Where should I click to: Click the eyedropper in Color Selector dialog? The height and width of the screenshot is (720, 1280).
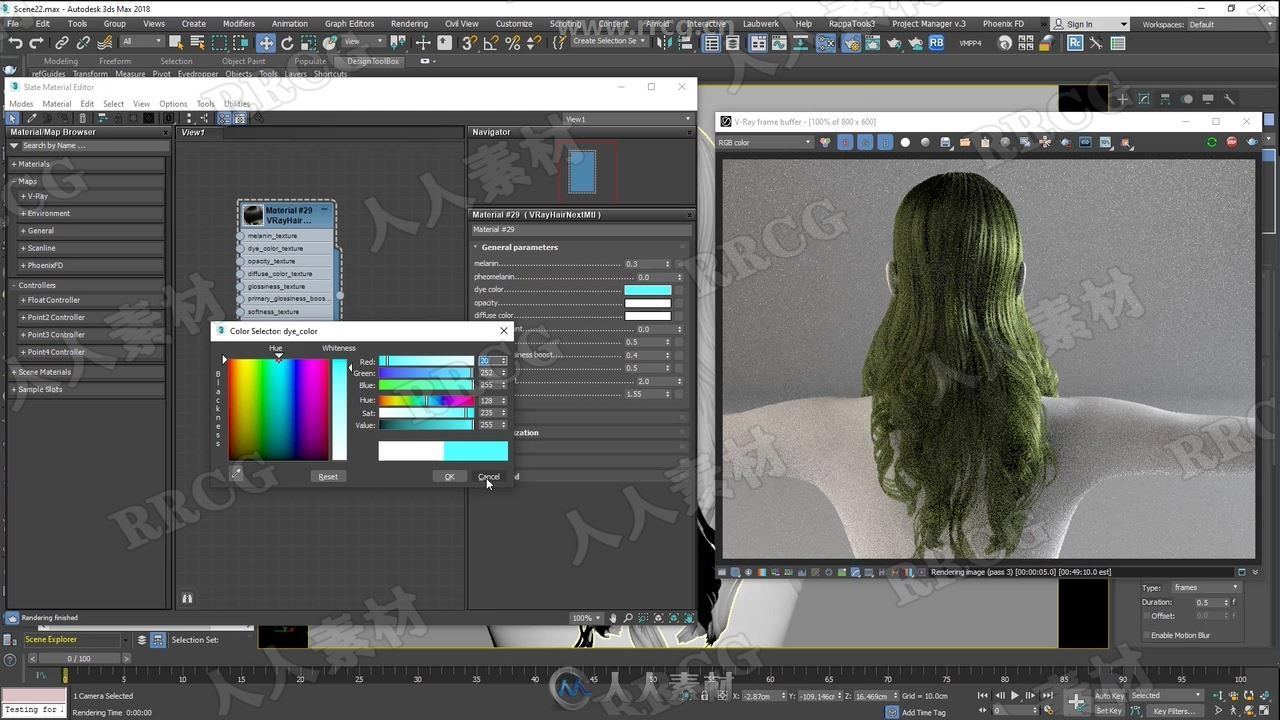pyautogui.click(x=237, y=474)
